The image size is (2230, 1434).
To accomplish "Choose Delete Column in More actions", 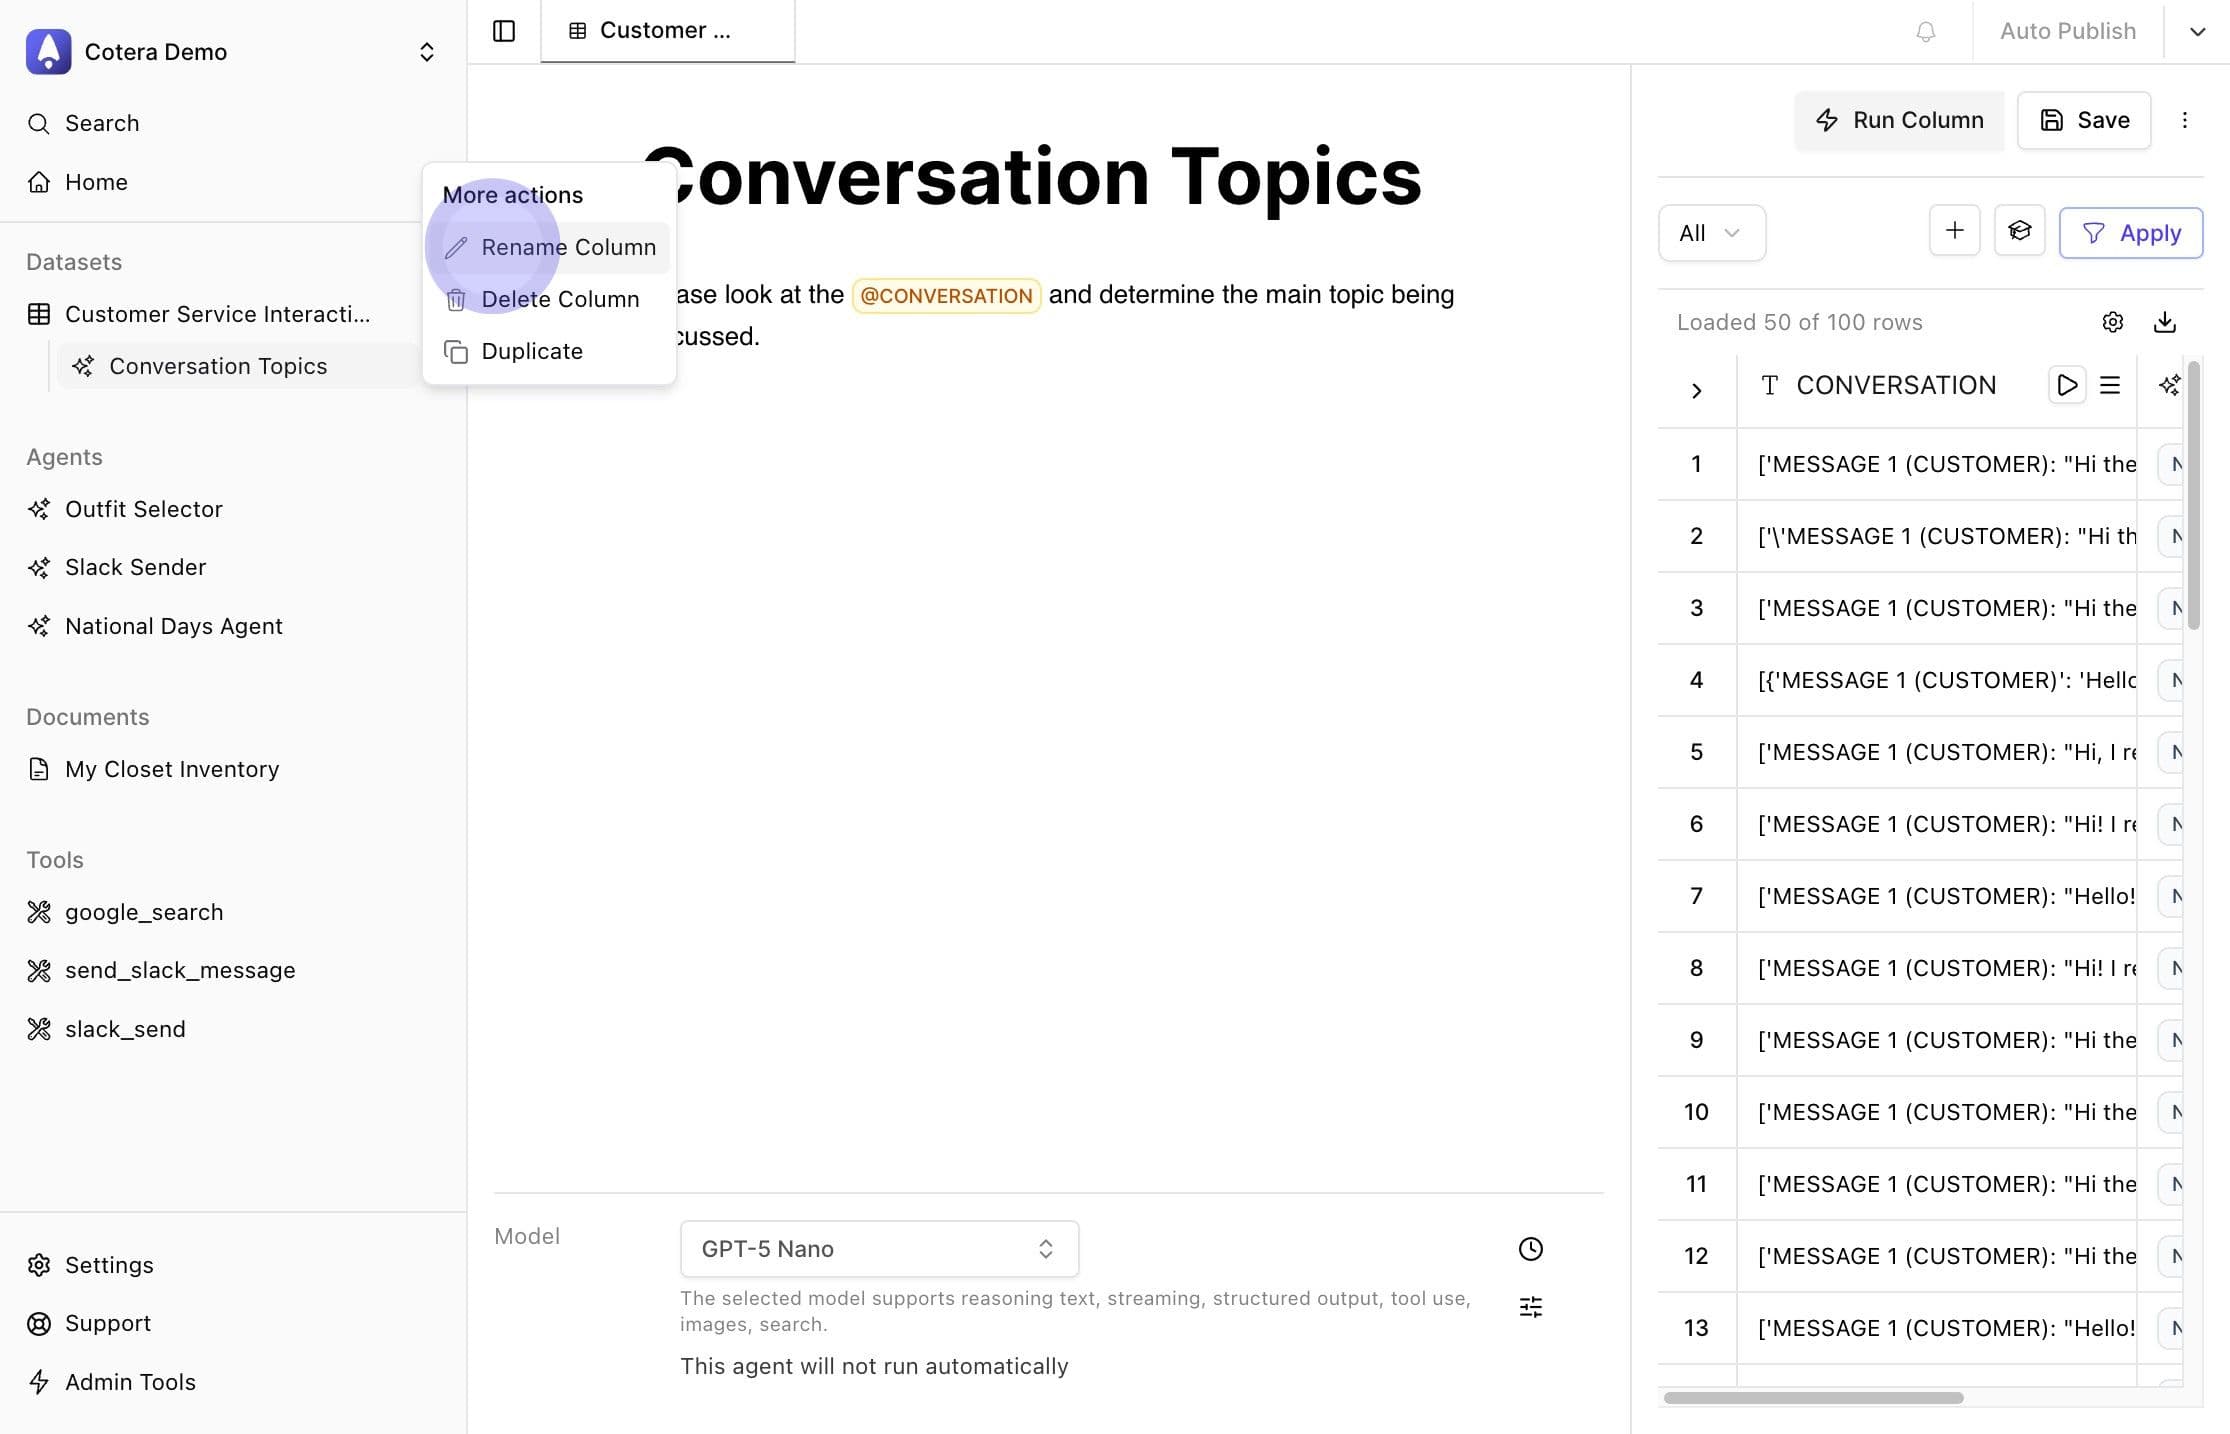I will click(559, 299).
